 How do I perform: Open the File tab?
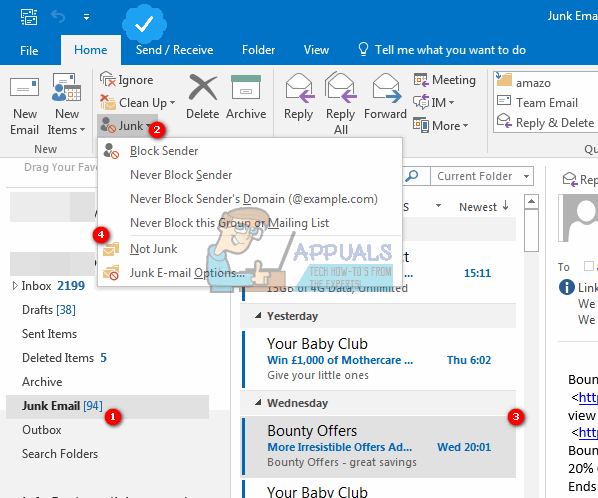[x=29, y=50]
